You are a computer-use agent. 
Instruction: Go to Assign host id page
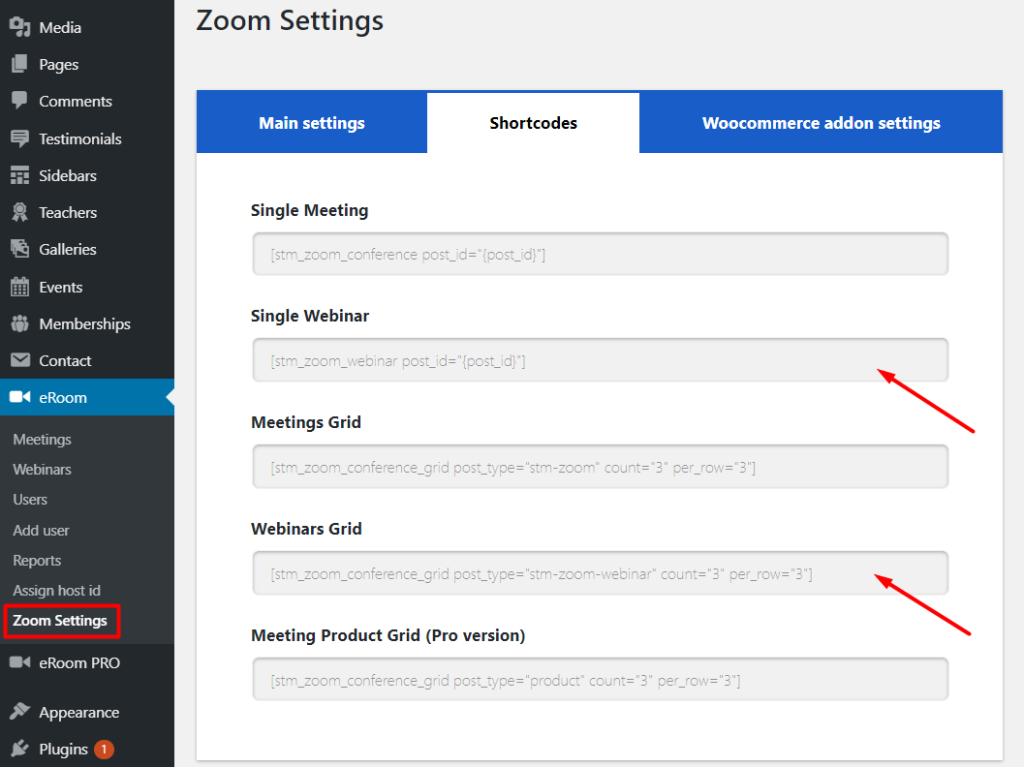click(x=57, y=590)
